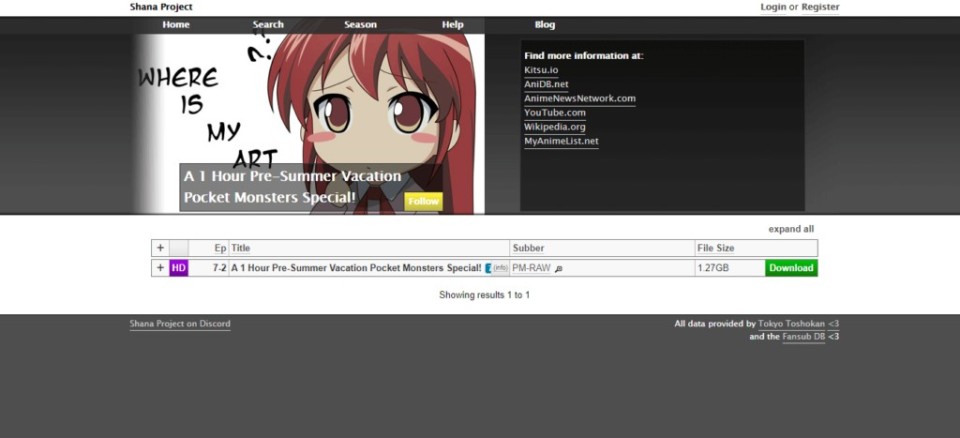Open the Help menu item
The height and width of the screenshot is (438, 960).
click(x=452, y=25)
